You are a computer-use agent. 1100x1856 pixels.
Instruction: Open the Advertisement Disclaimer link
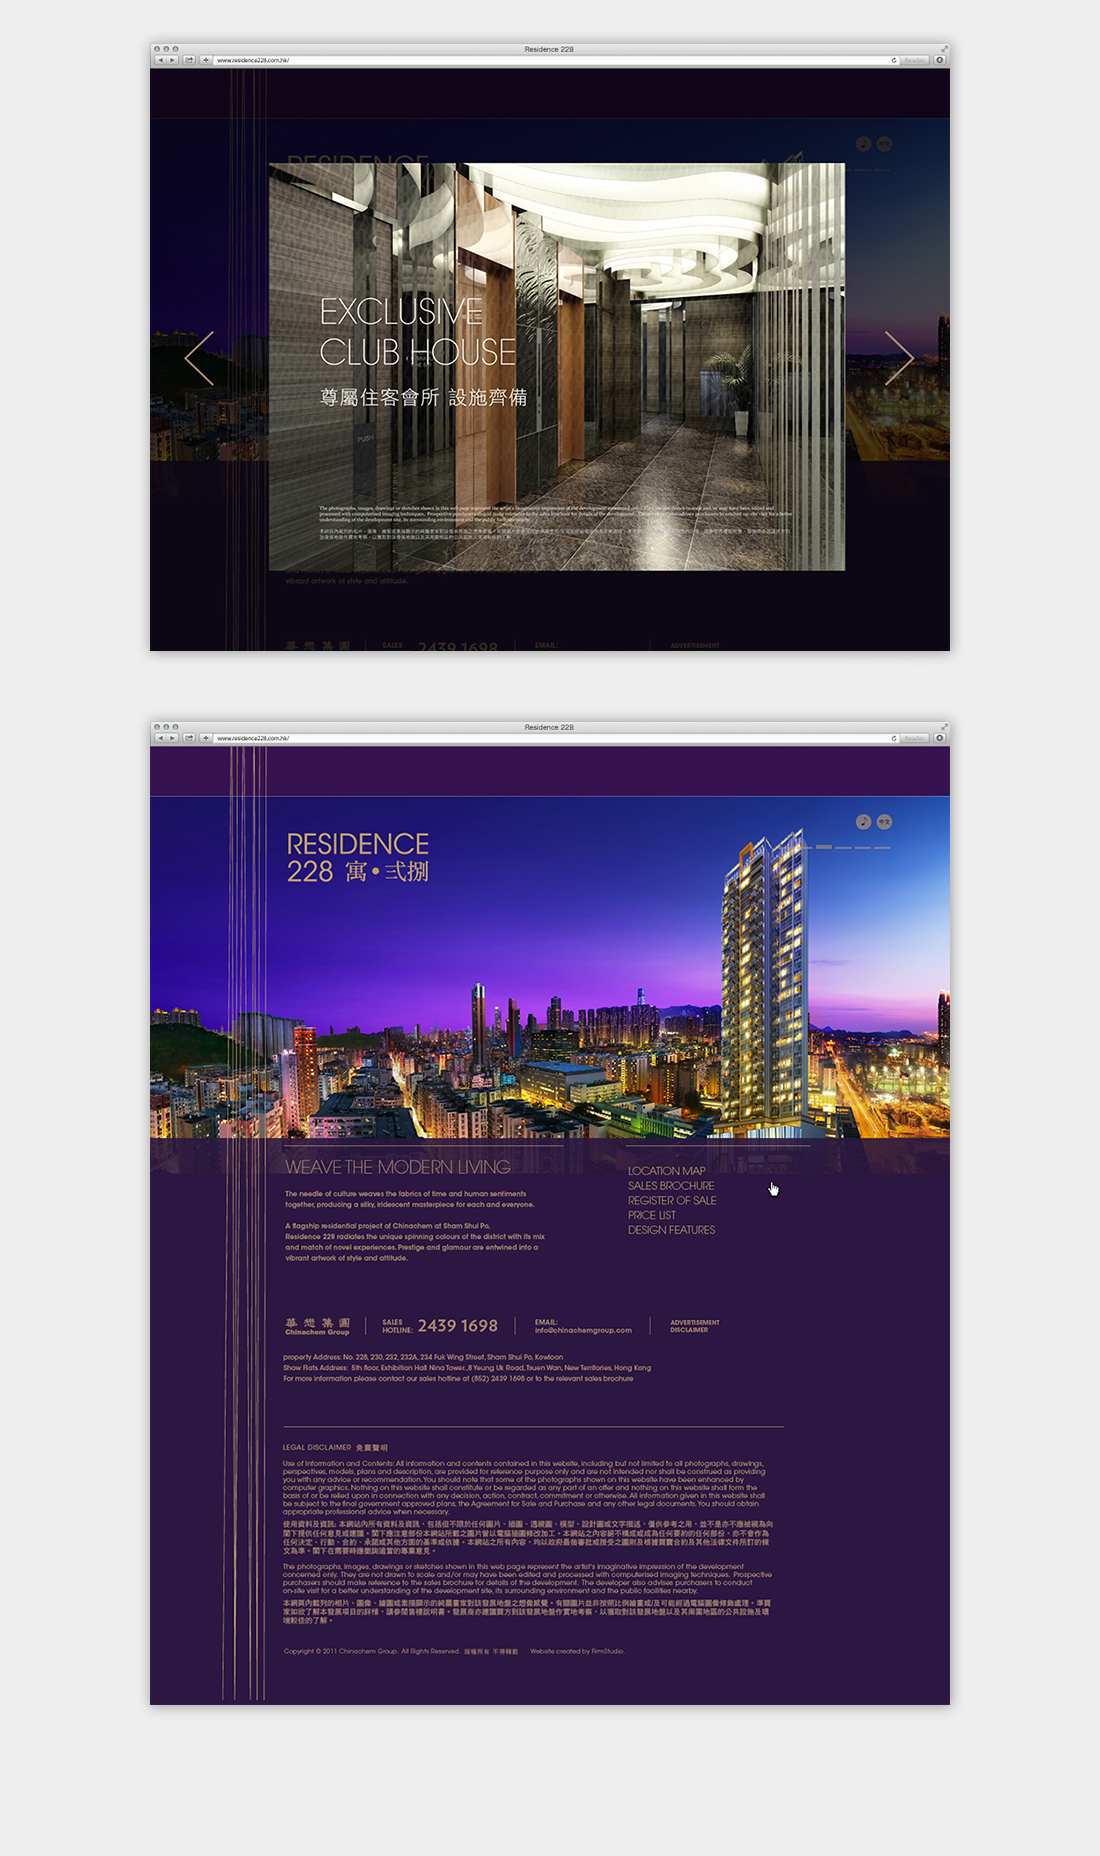click(695, 1326)
